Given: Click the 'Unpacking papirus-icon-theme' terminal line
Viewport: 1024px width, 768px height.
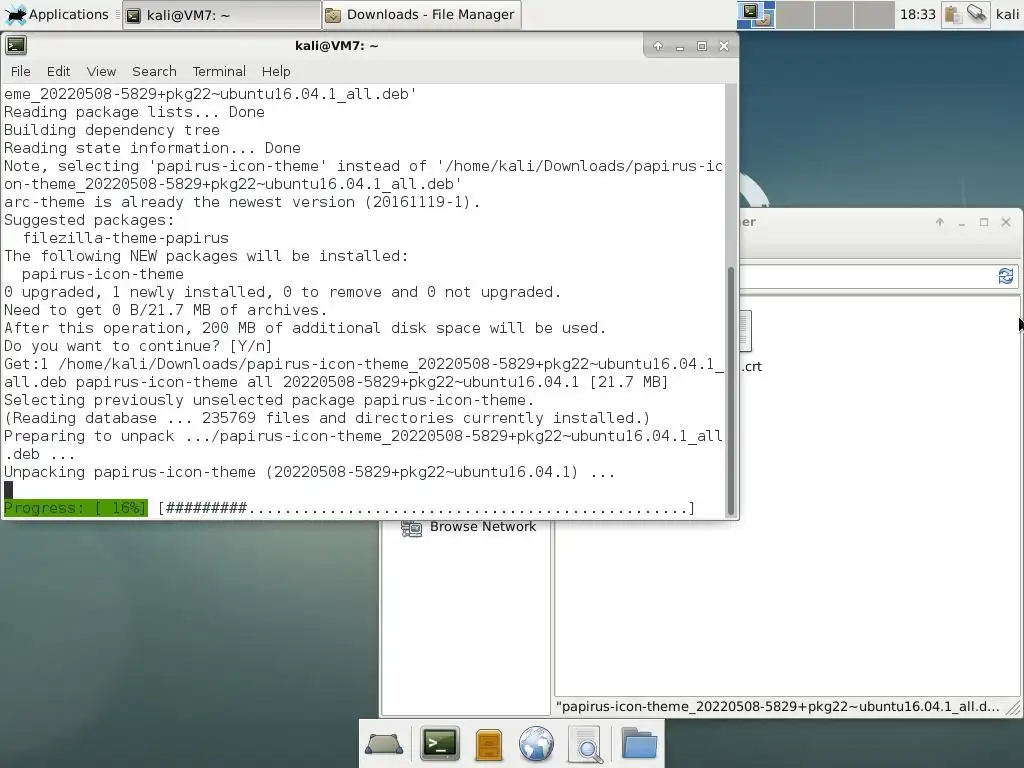Looking at the screenshot, I should click(x=310, y=472).
